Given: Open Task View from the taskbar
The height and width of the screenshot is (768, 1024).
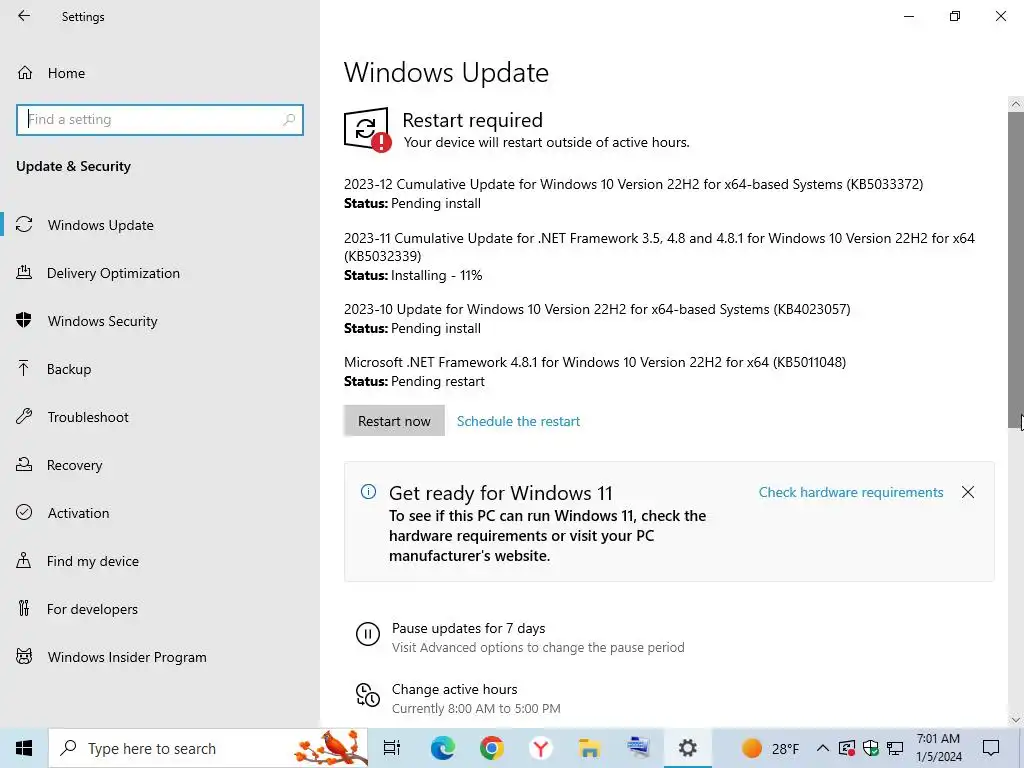Looking at the screenshot, I should 392,748.
